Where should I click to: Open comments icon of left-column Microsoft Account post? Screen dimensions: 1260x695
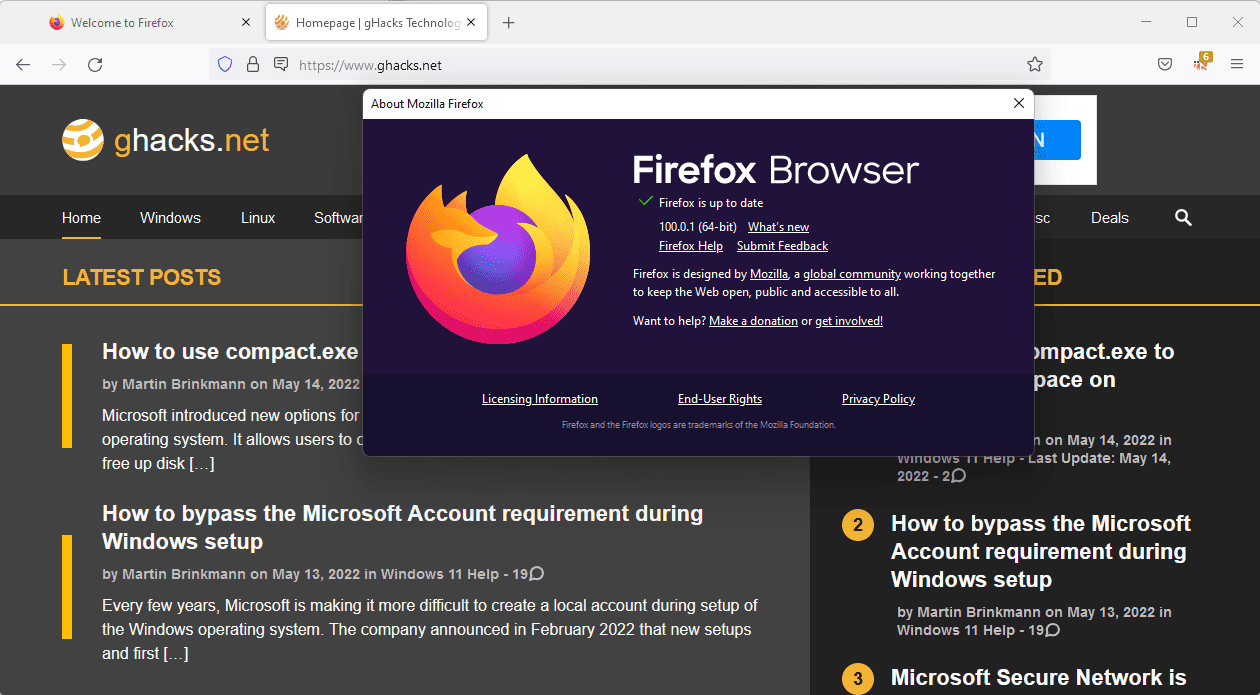[537, 574]
